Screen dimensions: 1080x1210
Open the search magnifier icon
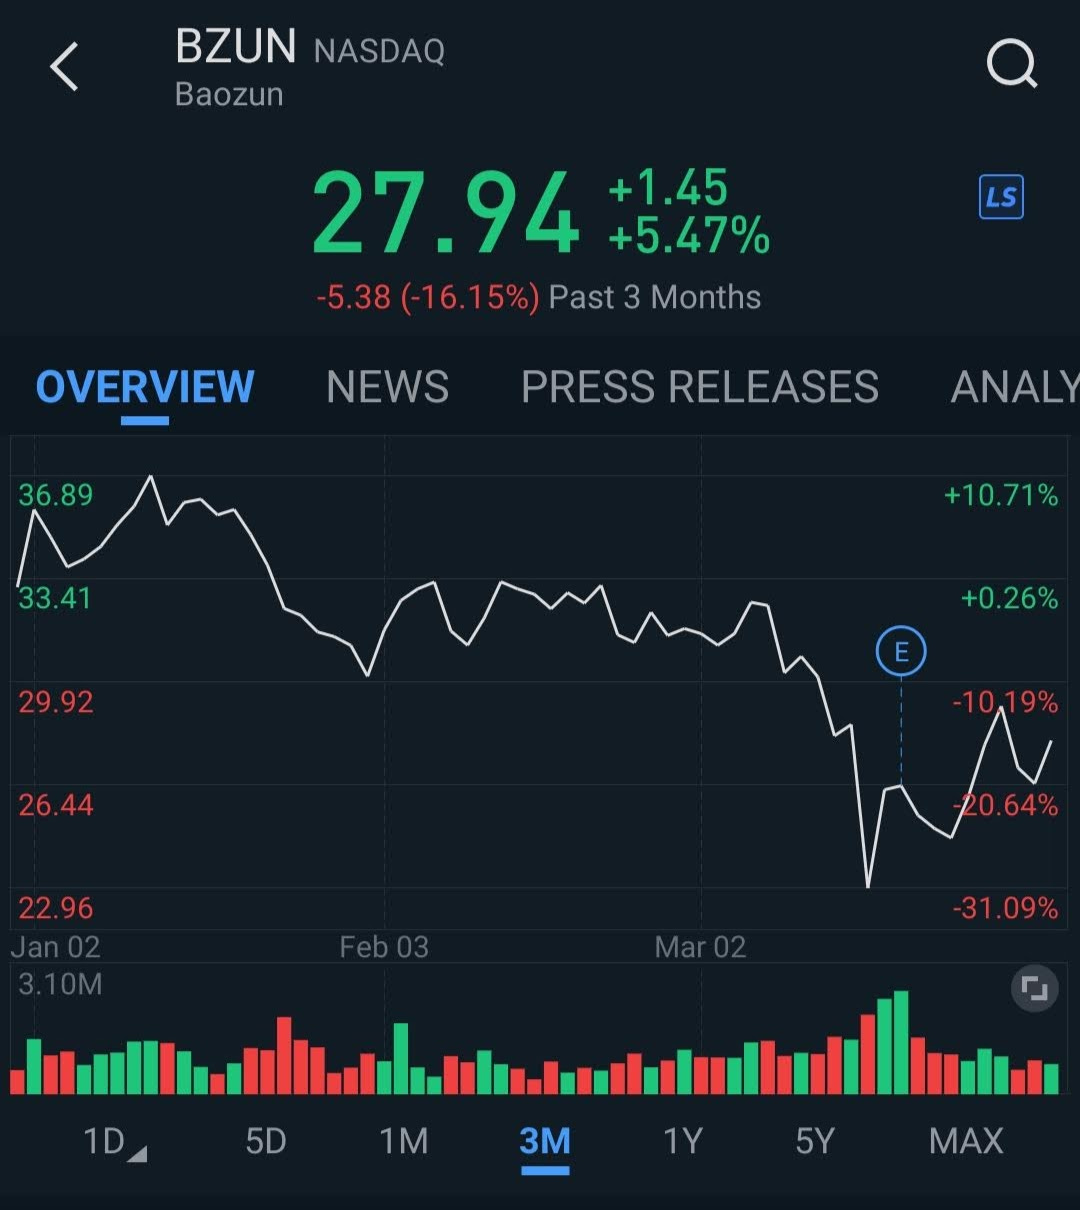click(x=1012, y=66)
